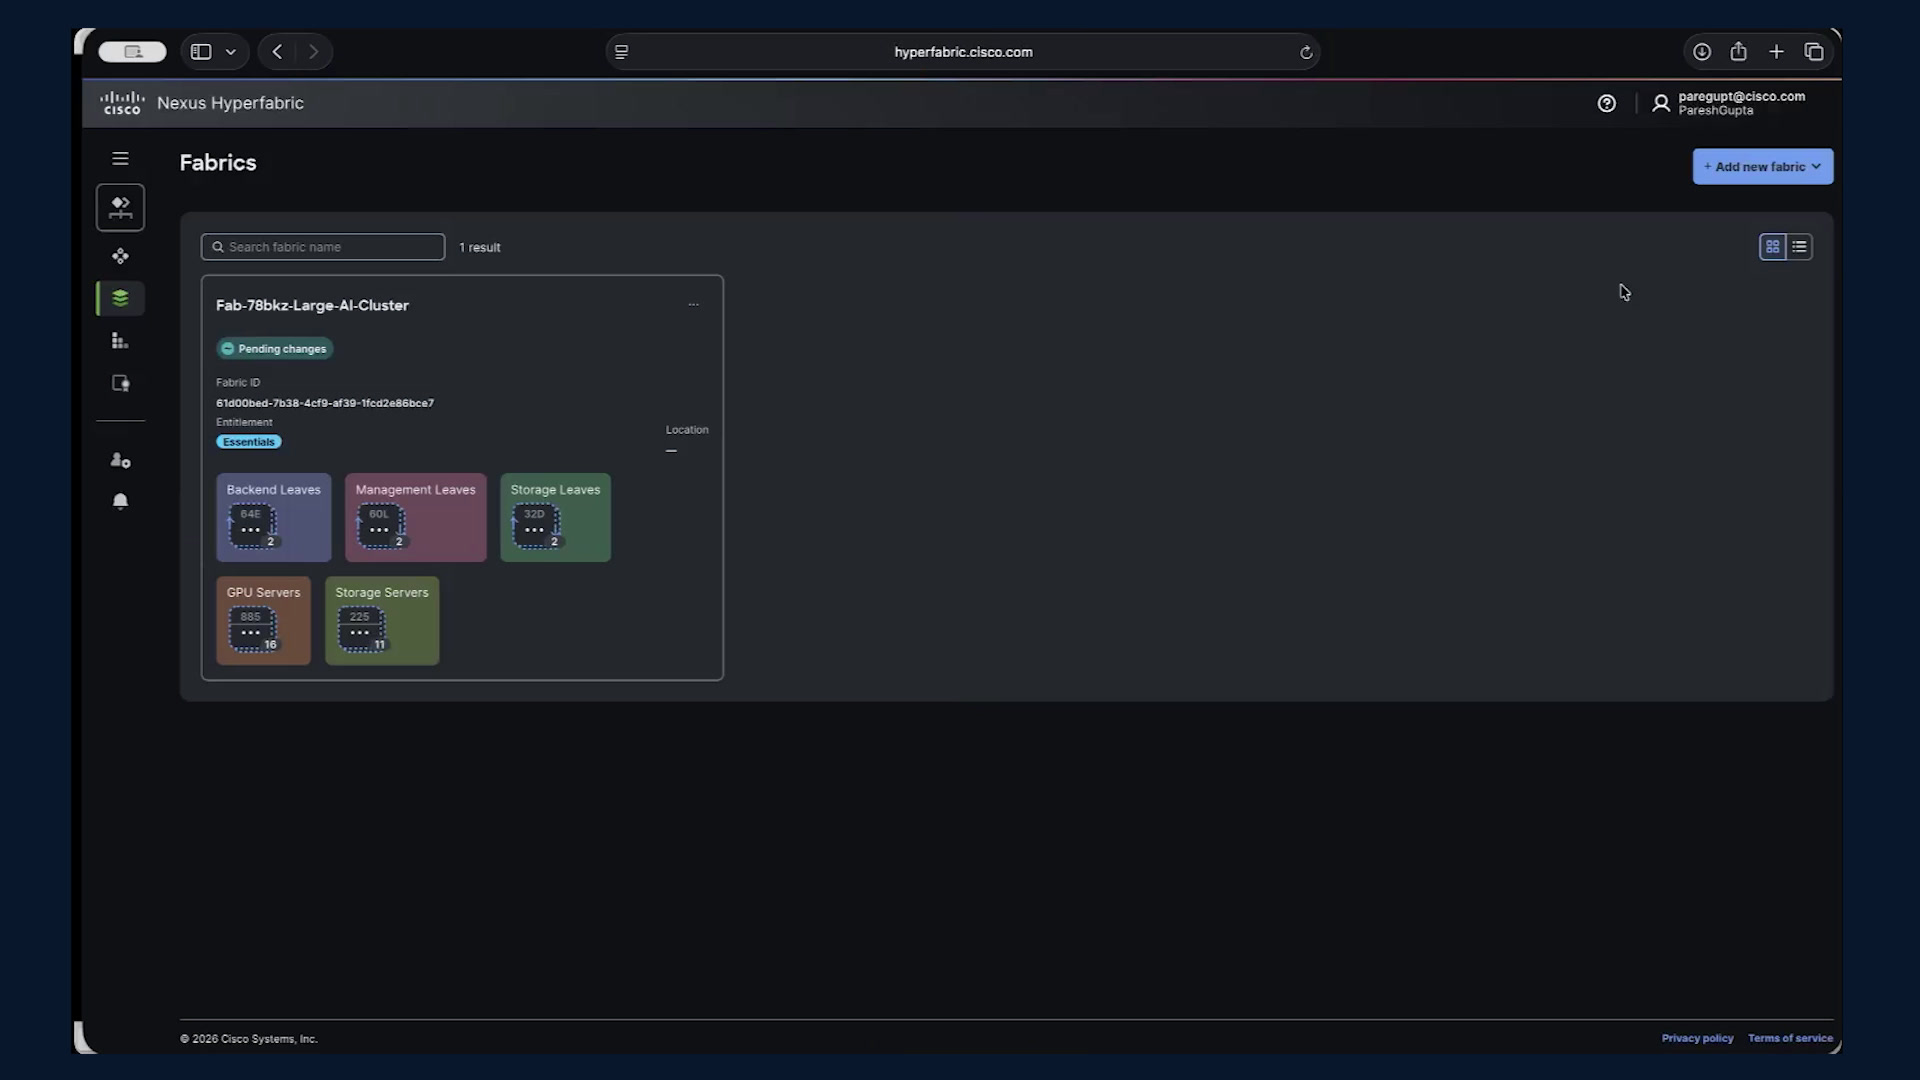This screenshot has width=1920, height=1080.
Task: Click the browser back arrow
Action: [277, 52]
